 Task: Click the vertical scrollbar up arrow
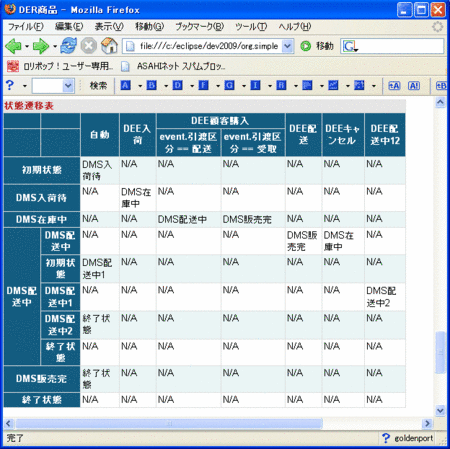pyautogui.click(x=440, y=102)
